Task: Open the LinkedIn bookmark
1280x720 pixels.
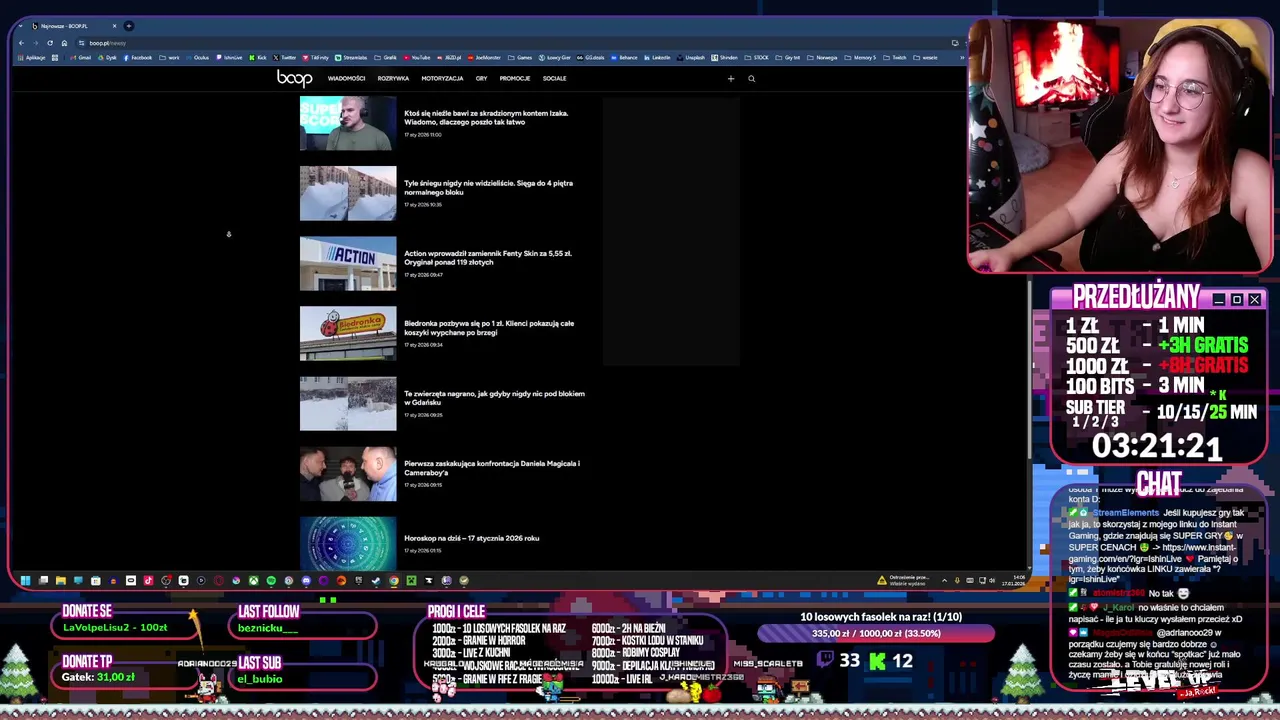Action: [657, 58]
